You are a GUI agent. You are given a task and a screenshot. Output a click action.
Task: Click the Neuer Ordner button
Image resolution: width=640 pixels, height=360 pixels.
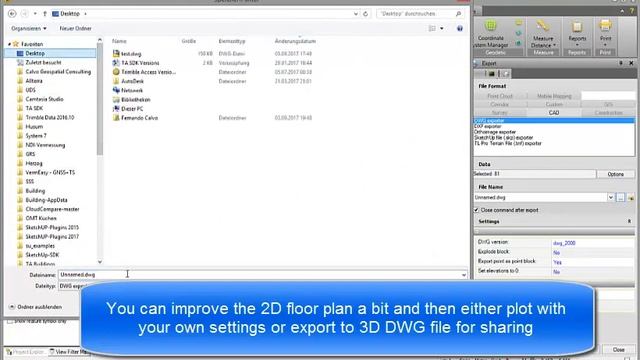[x=76, y=28]
